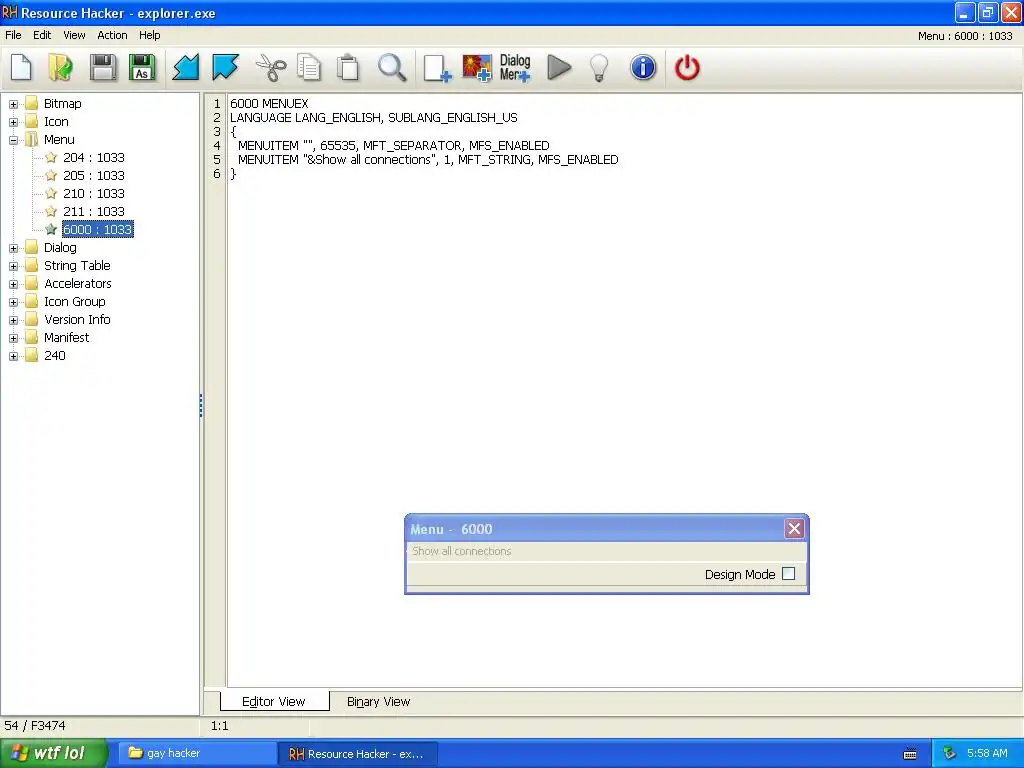Paste with the clipboard icon
Viewport: 1024px width, 768px height.
coord(348,67)
